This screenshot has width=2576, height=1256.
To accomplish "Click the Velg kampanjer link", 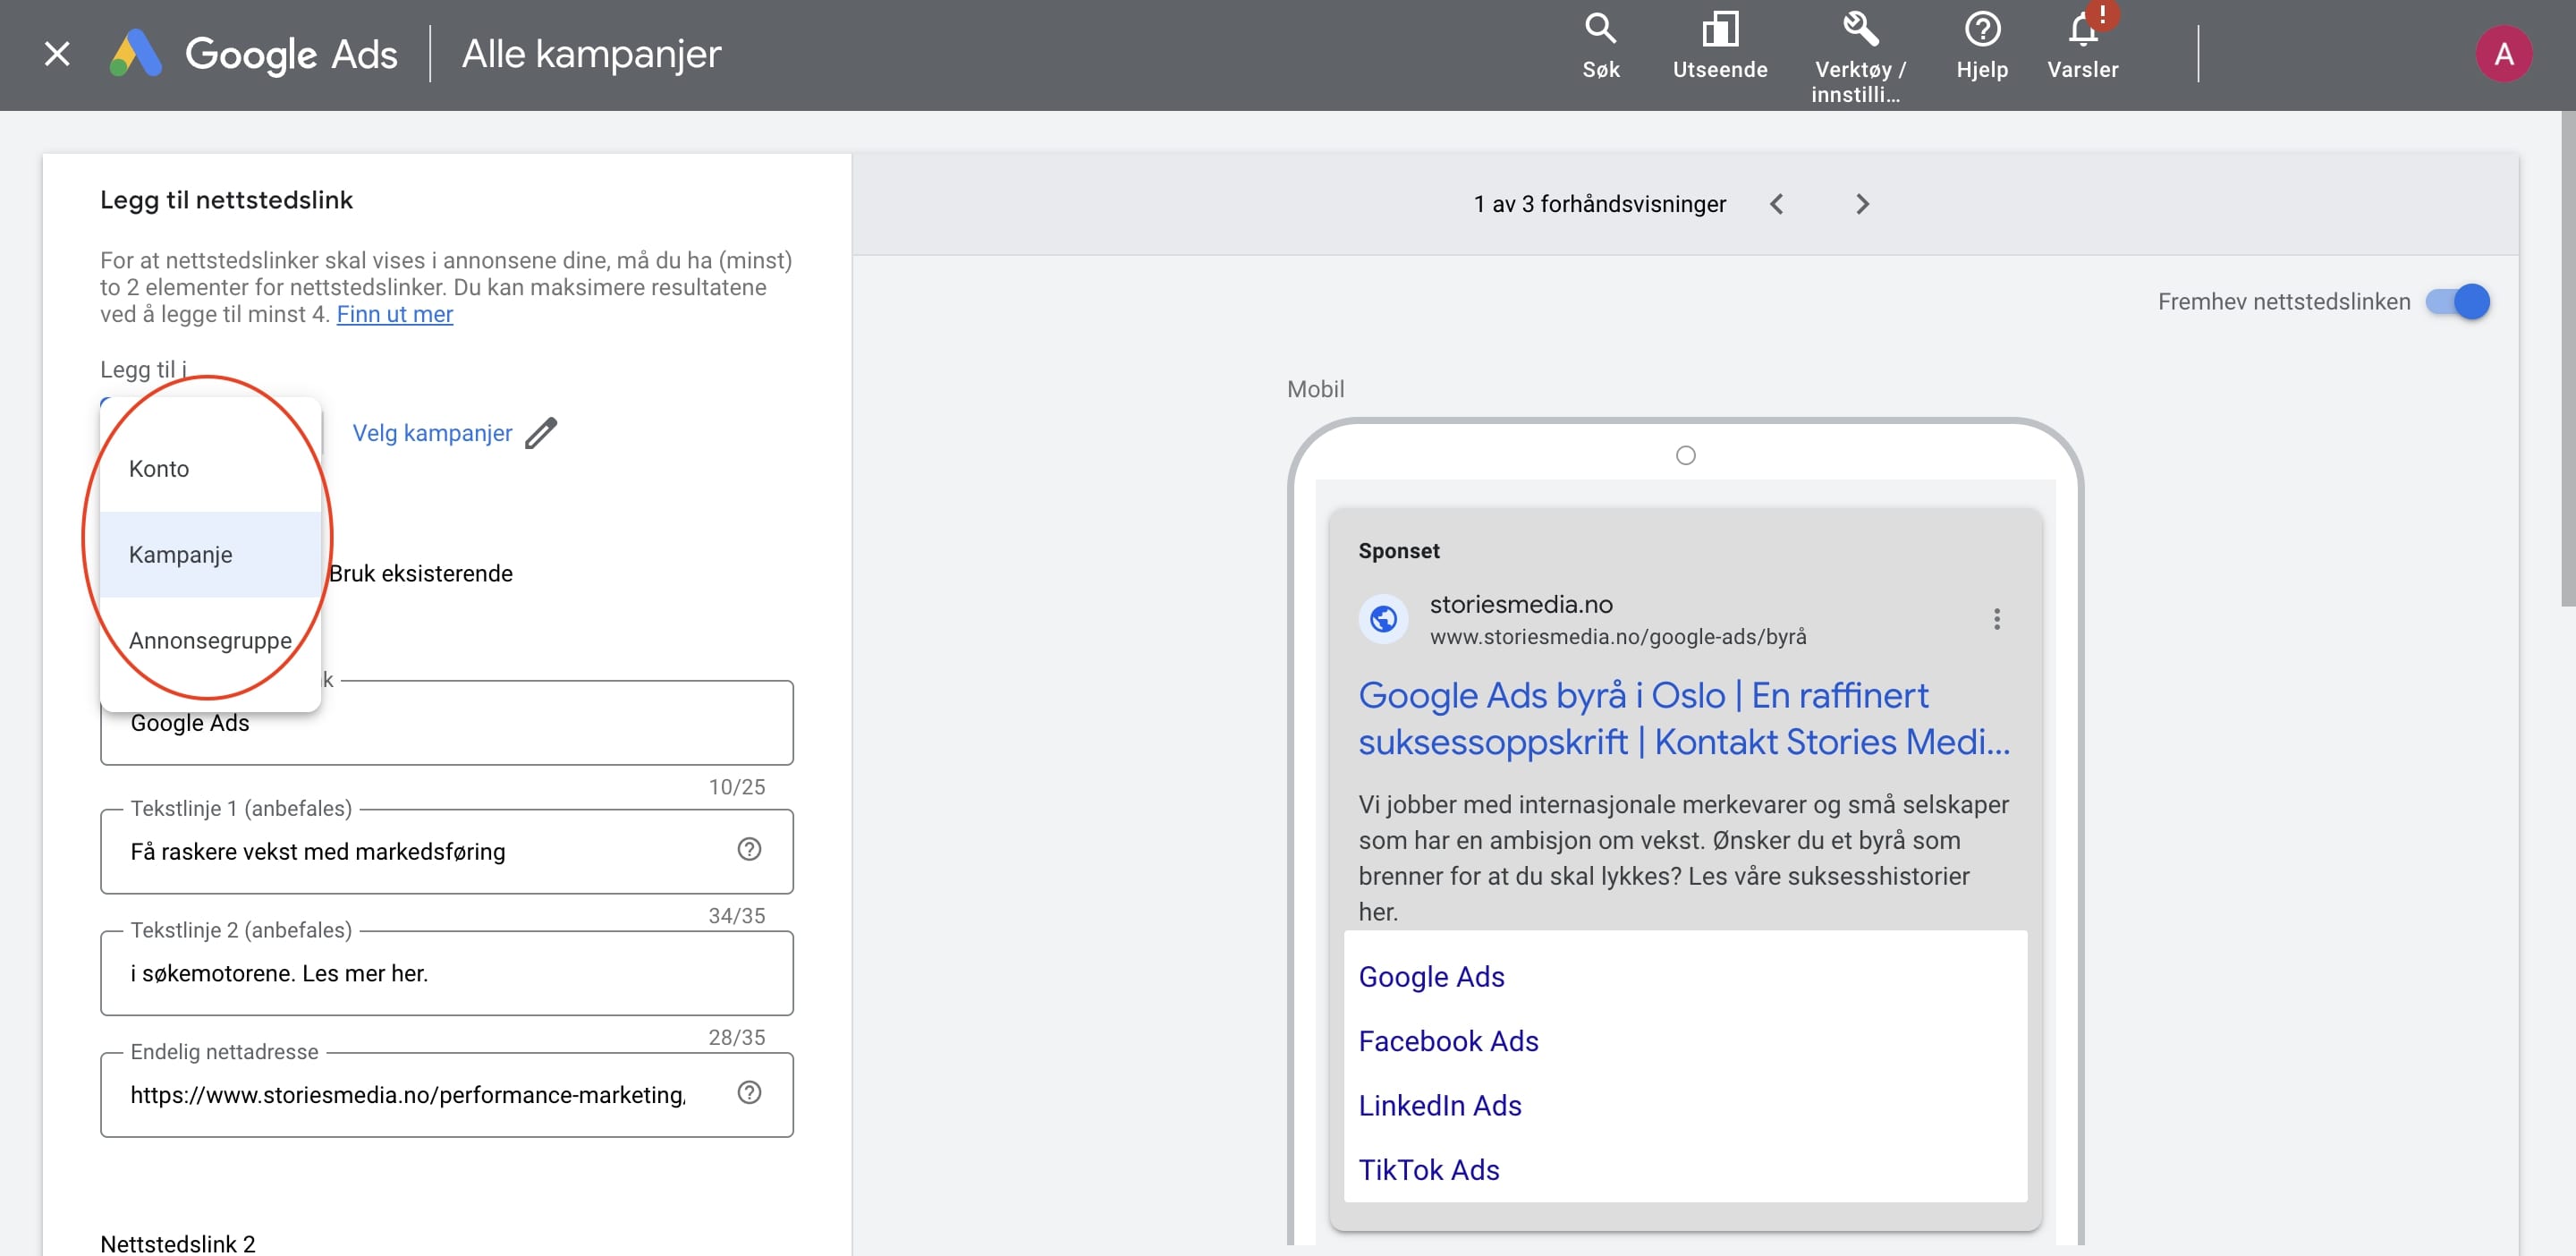I will [x=432, y=433].
